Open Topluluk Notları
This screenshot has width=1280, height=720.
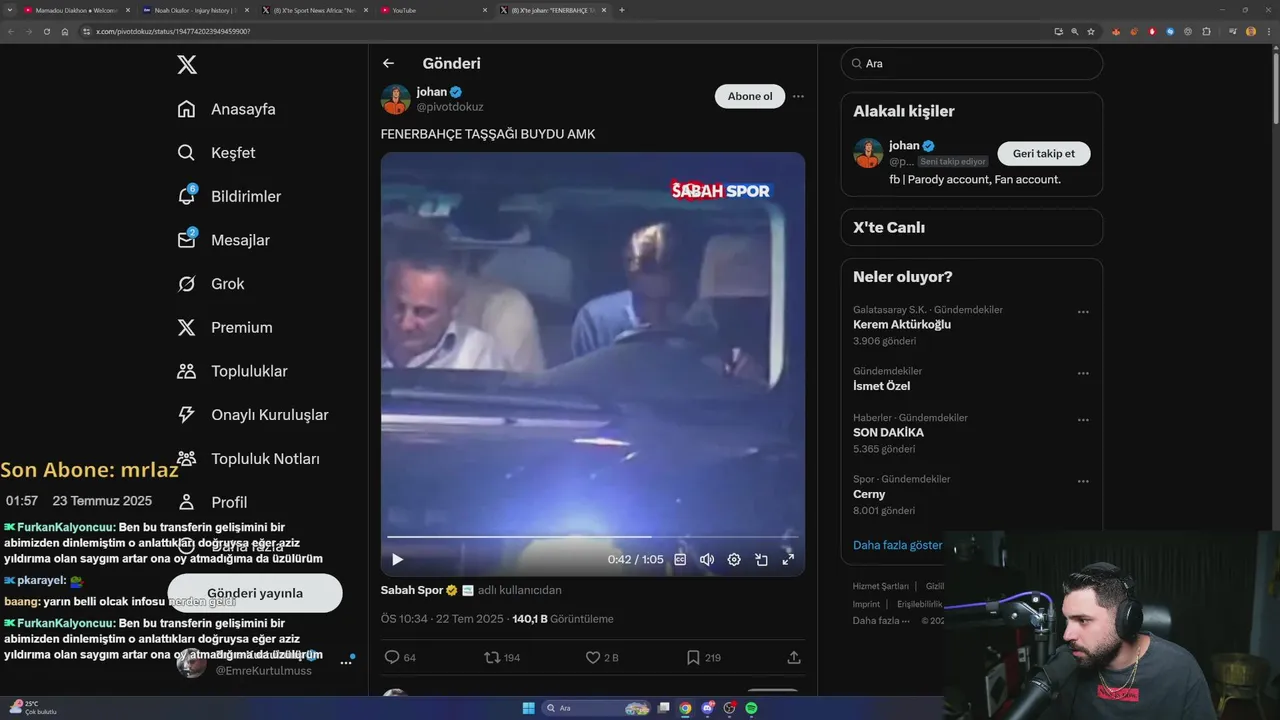tap(248, 459)
